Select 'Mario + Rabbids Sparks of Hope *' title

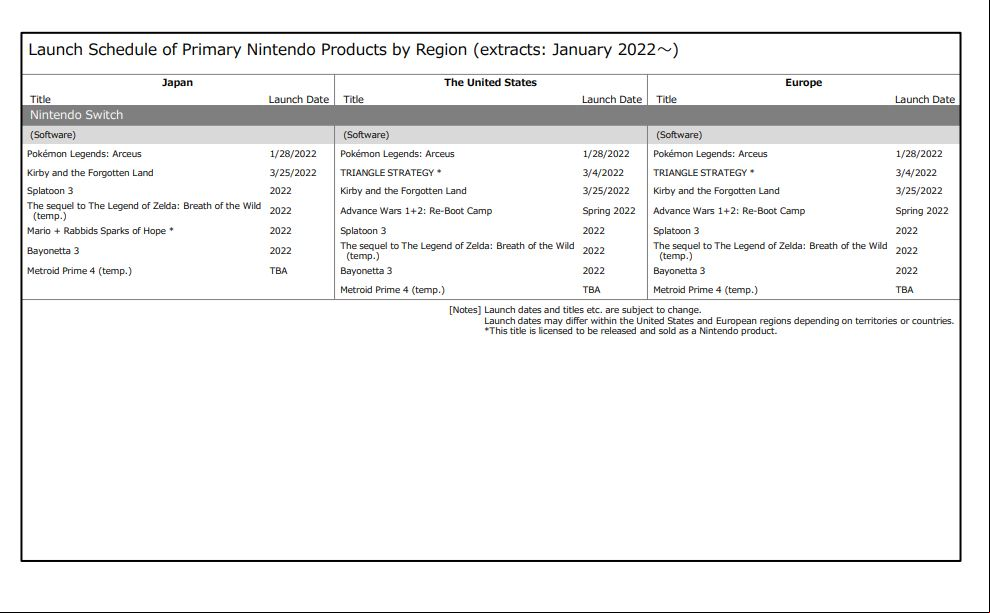[x=100, y=231]
